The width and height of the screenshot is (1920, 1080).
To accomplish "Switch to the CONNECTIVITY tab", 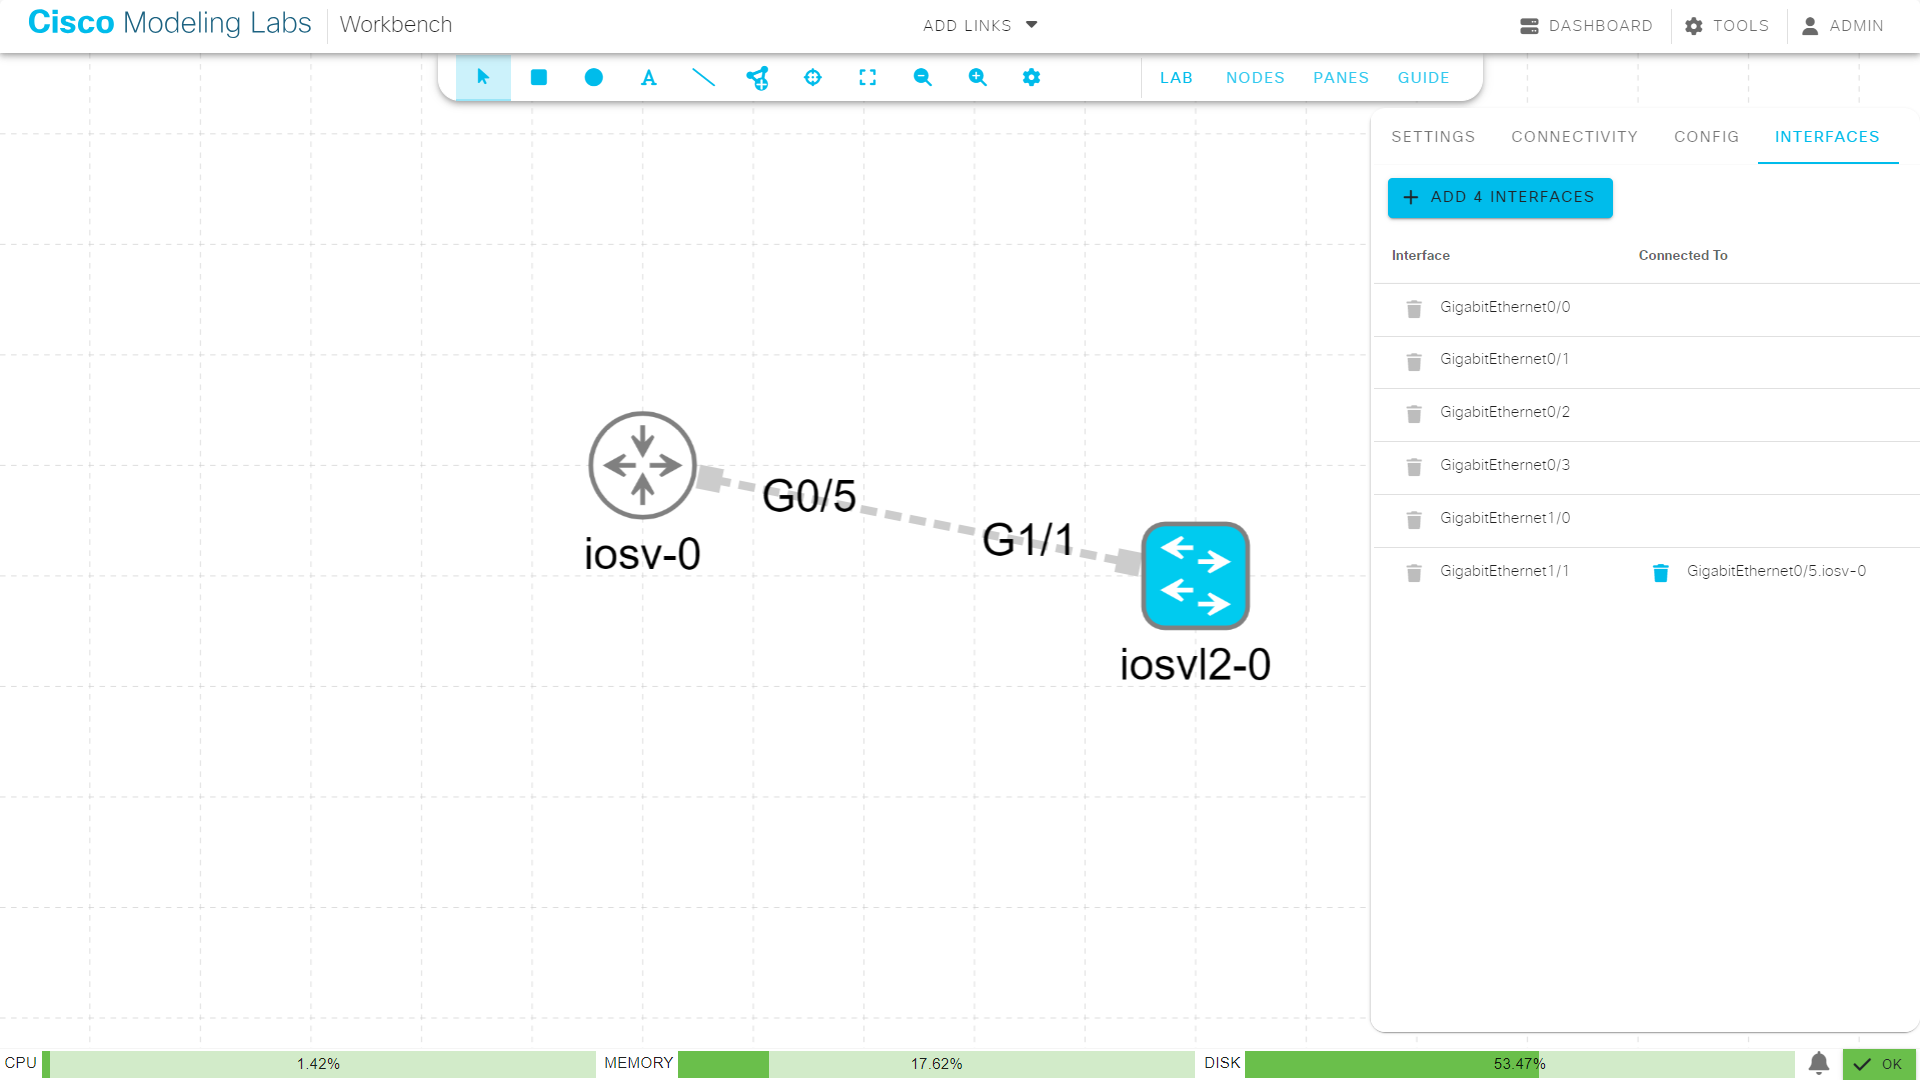I will [x=1574, y=137].
